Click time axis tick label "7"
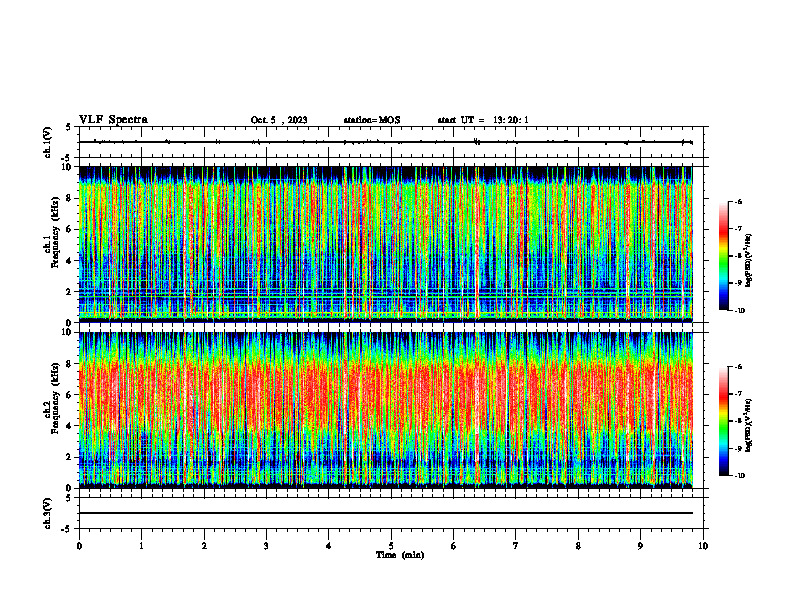 pyautogui.click(x=516, y=546)
